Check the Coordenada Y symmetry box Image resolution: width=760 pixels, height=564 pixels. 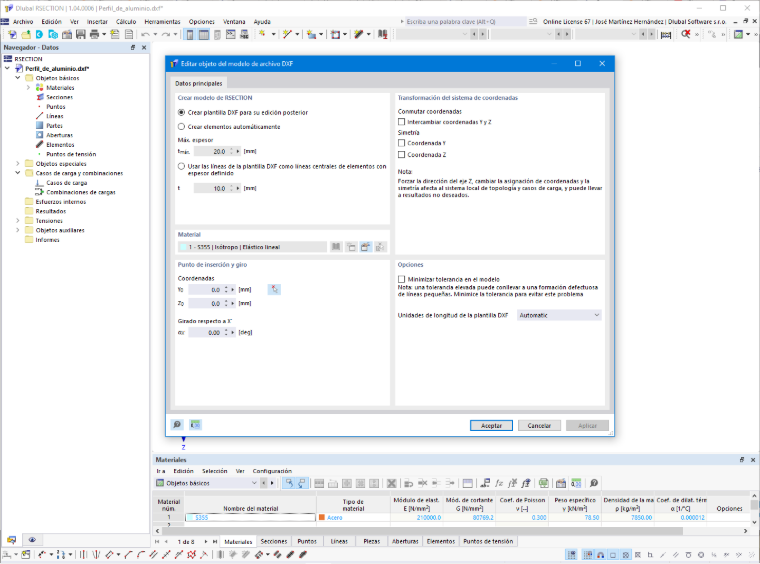coord(401,143)
